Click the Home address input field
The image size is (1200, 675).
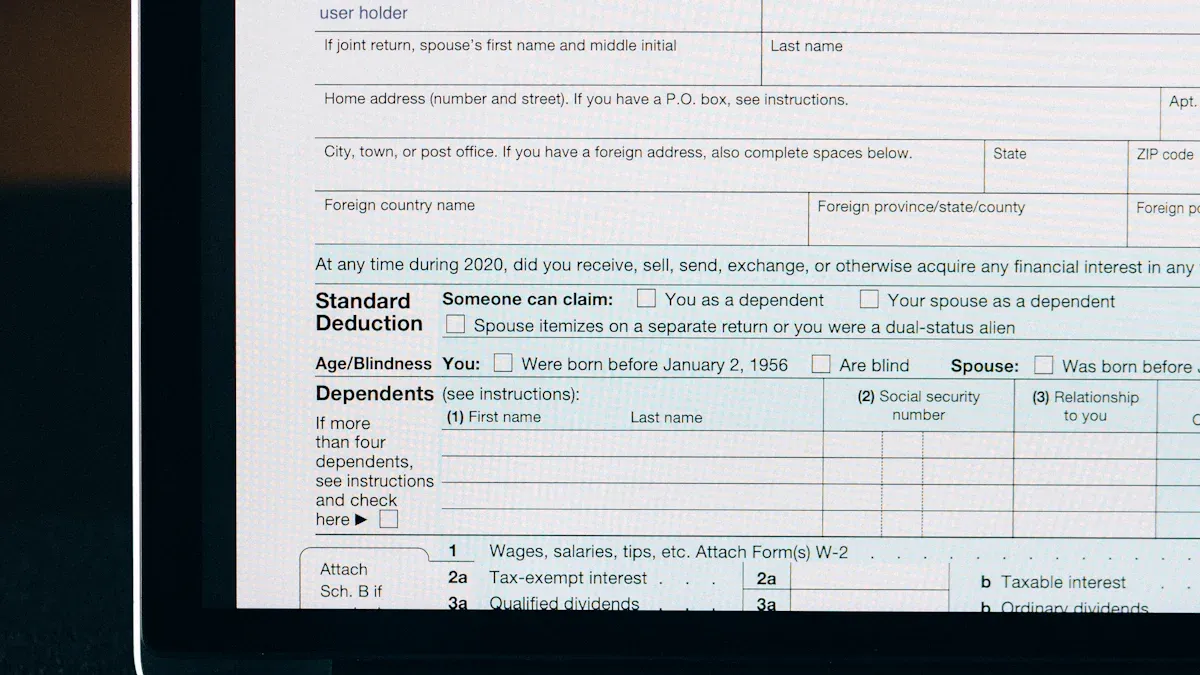pyautogui.click(x=700, y=122)
